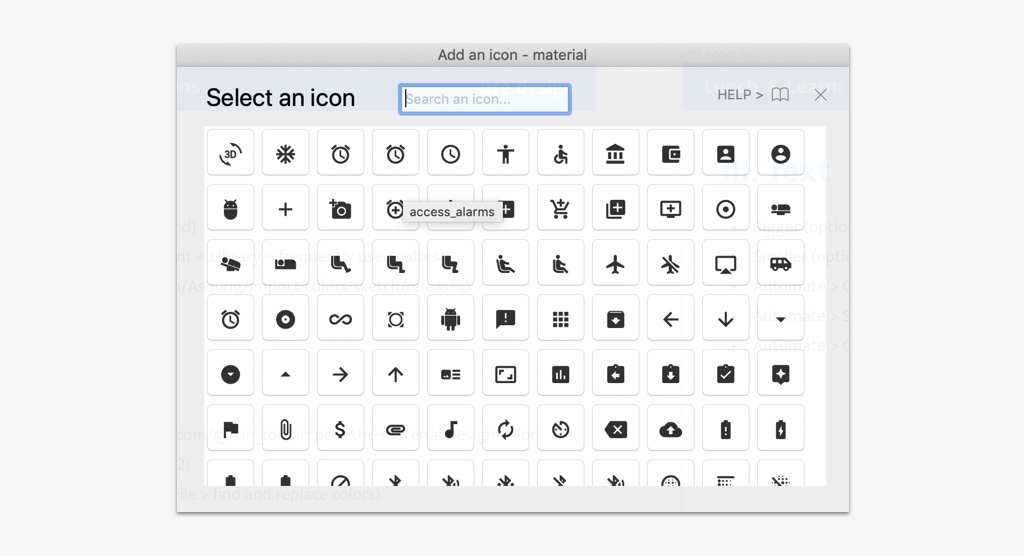Select the announcement speech bubble icon

point(505,319)
